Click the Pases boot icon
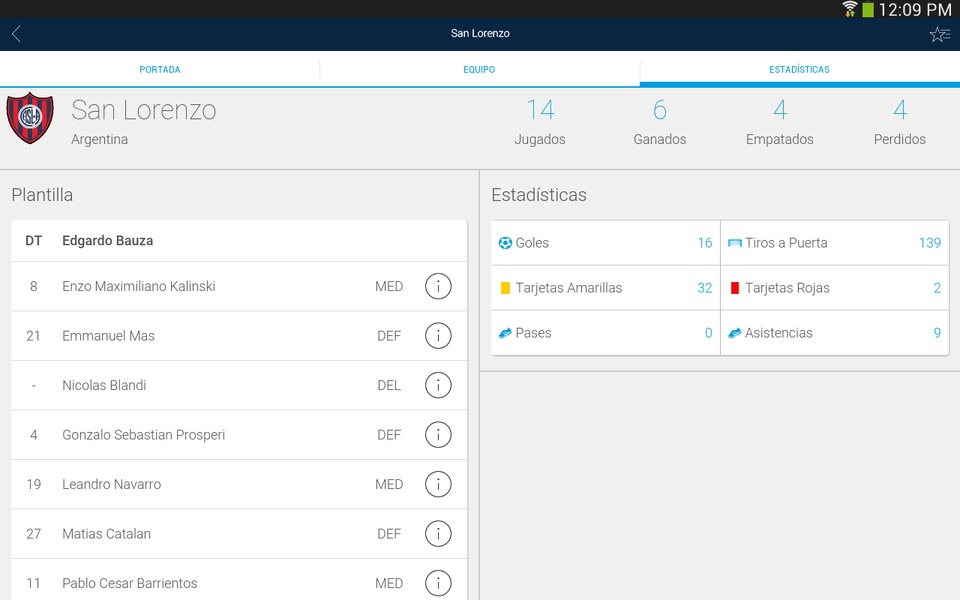The image size is (960, 600). [505, 333]
